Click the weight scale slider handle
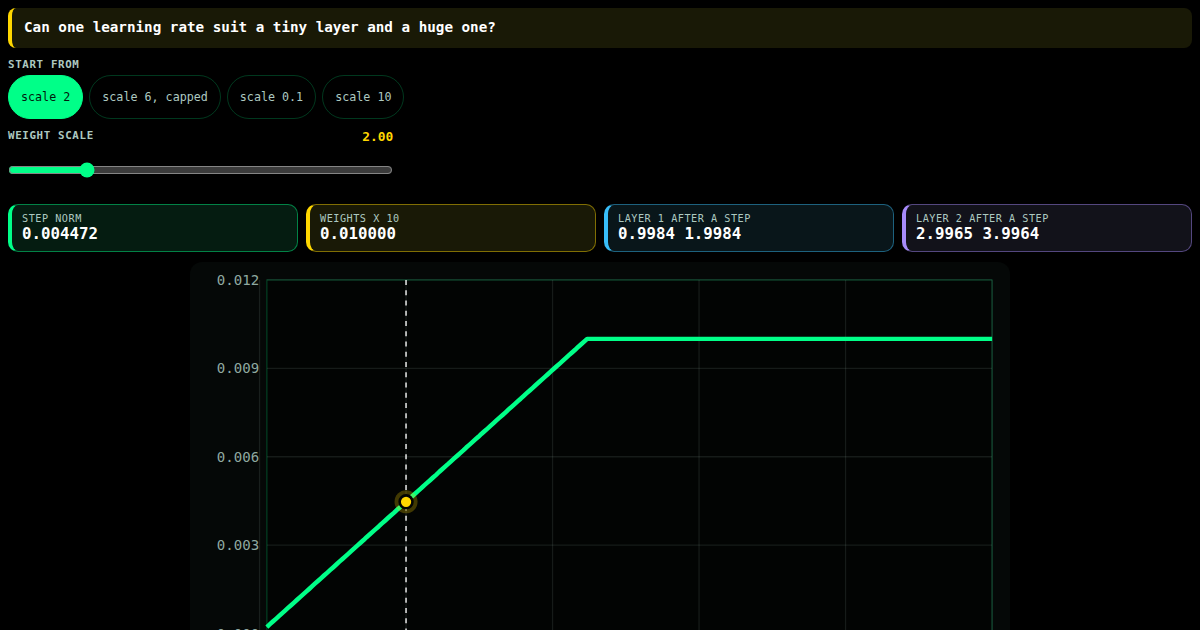Viewport: 1200px width, 630px height. (x=87, y=170)
